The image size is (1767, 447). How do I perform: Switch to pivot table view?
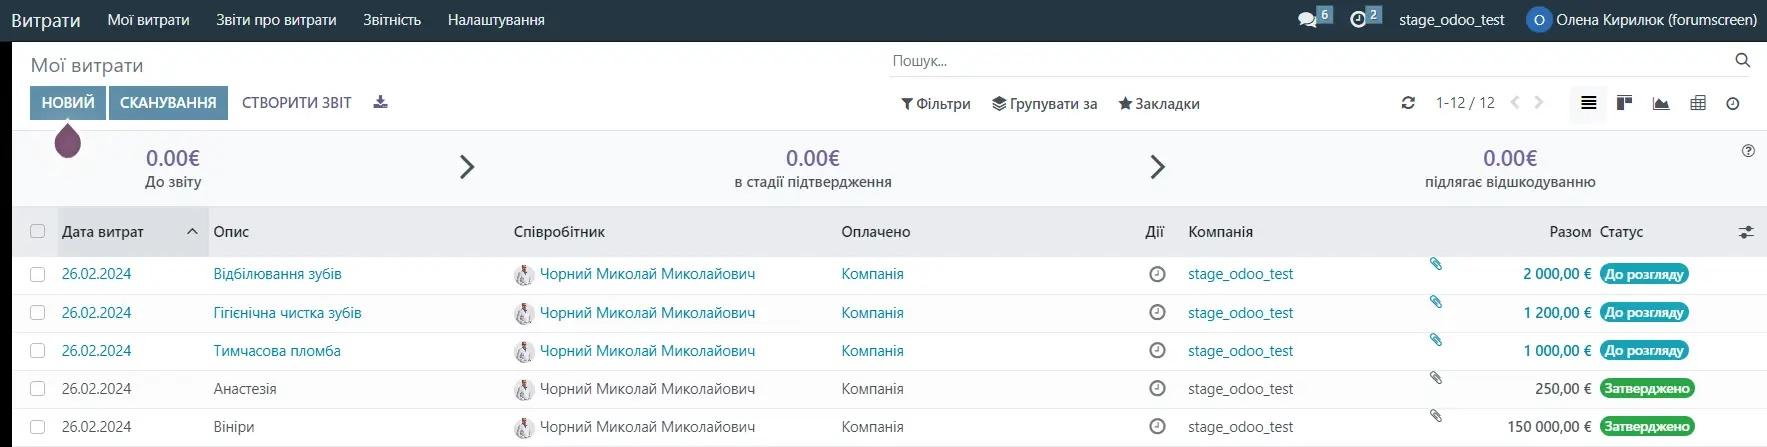[x=1698, y=103]
